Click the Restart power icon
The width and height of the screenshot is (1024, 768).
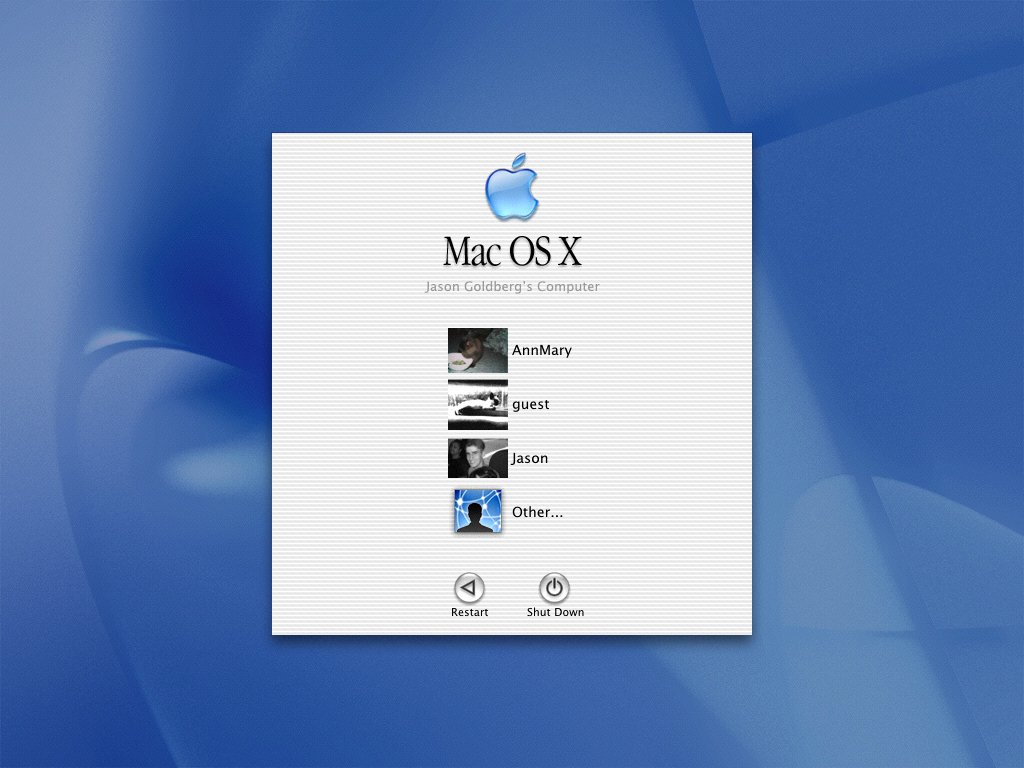469,587
